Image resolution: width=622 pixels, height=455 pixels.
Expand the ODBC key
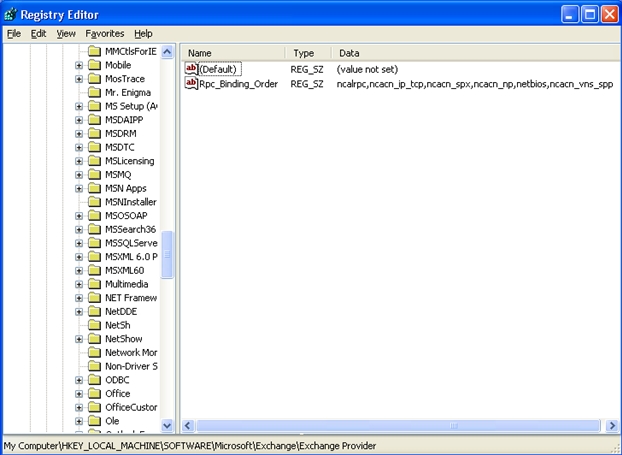(x=79, y=380)
